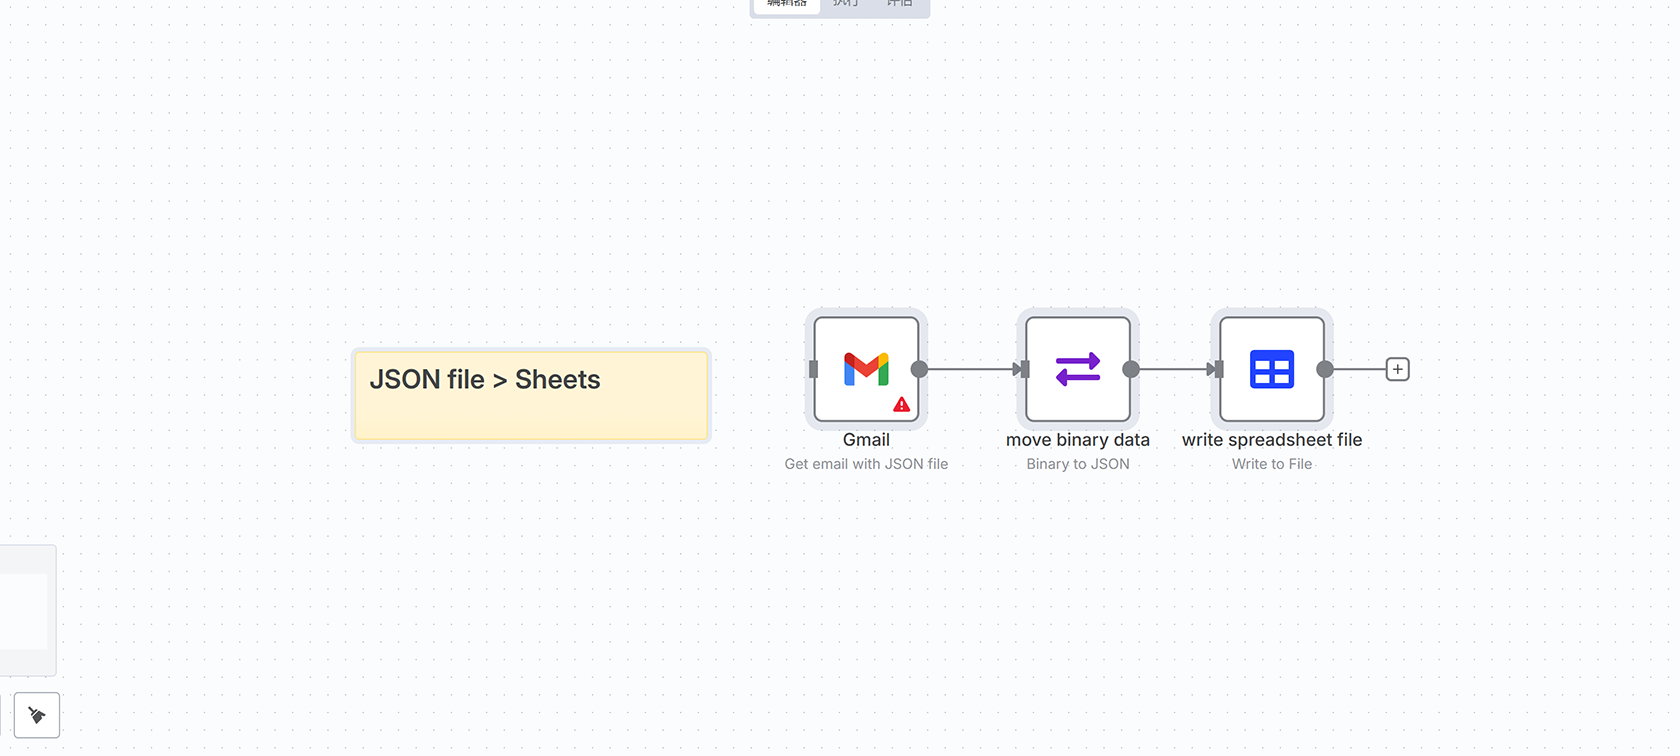The height and width of the screenshot is (756, 1680).
Task: Click the "Get email with JSON file" subtitle
Action: coord(866,464)
